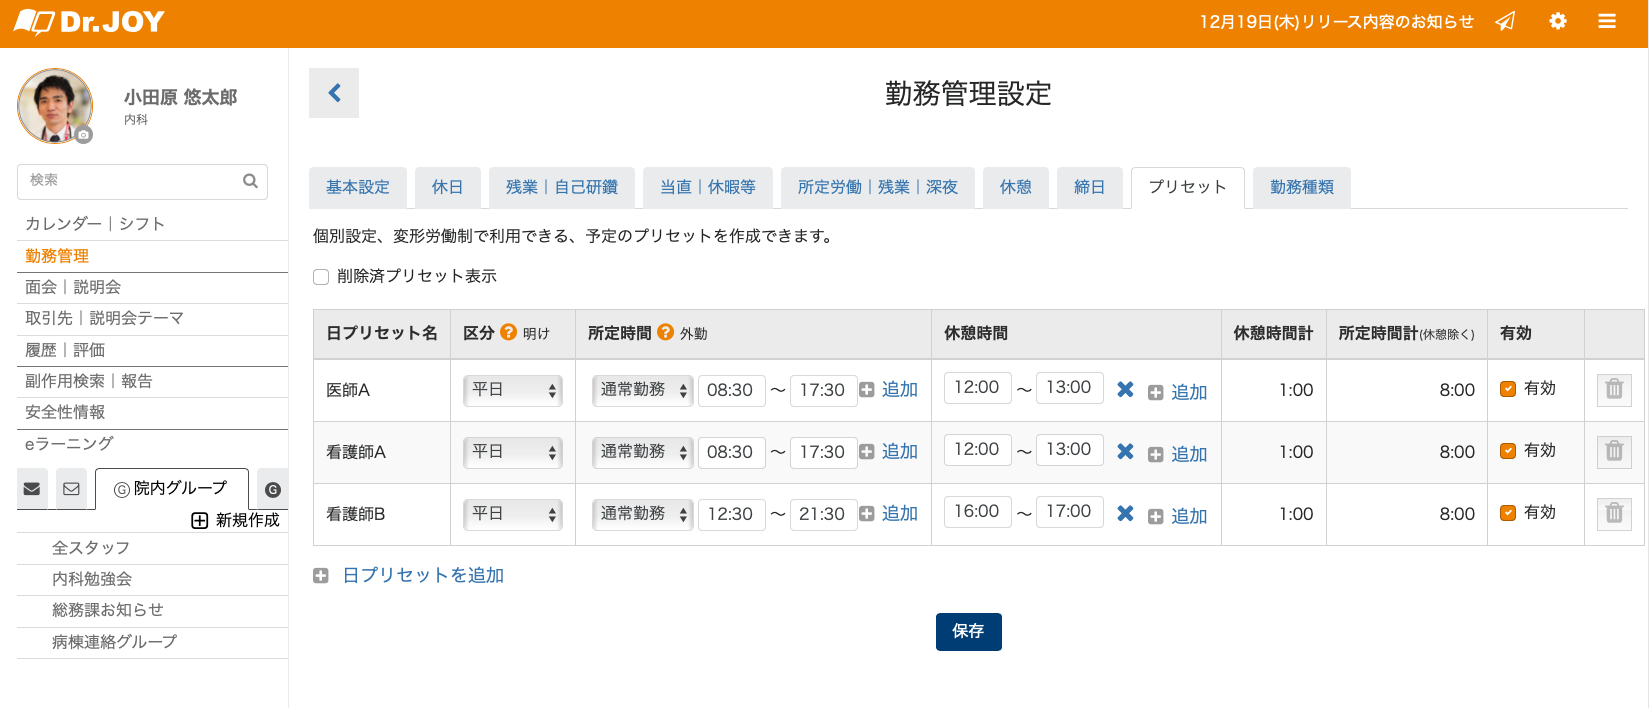Toggle 削除済プリセット表示 checkbox

tap(321, 277)
